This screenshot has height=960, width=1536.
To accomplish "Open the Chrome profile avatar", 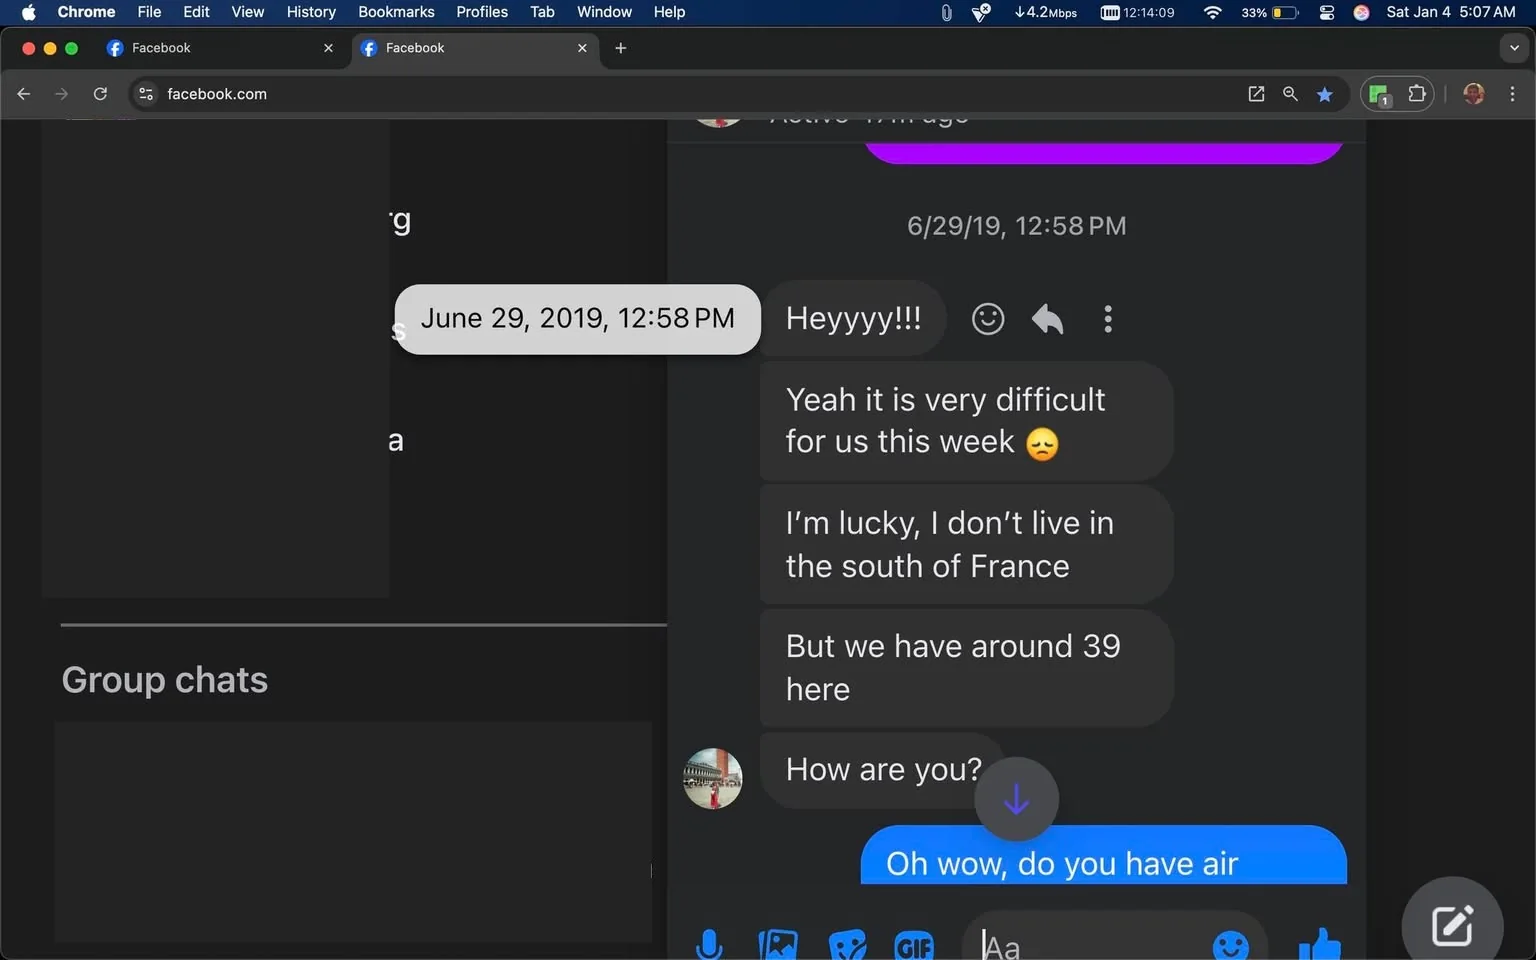I will pyautogui.click(x=1473, y=94).
